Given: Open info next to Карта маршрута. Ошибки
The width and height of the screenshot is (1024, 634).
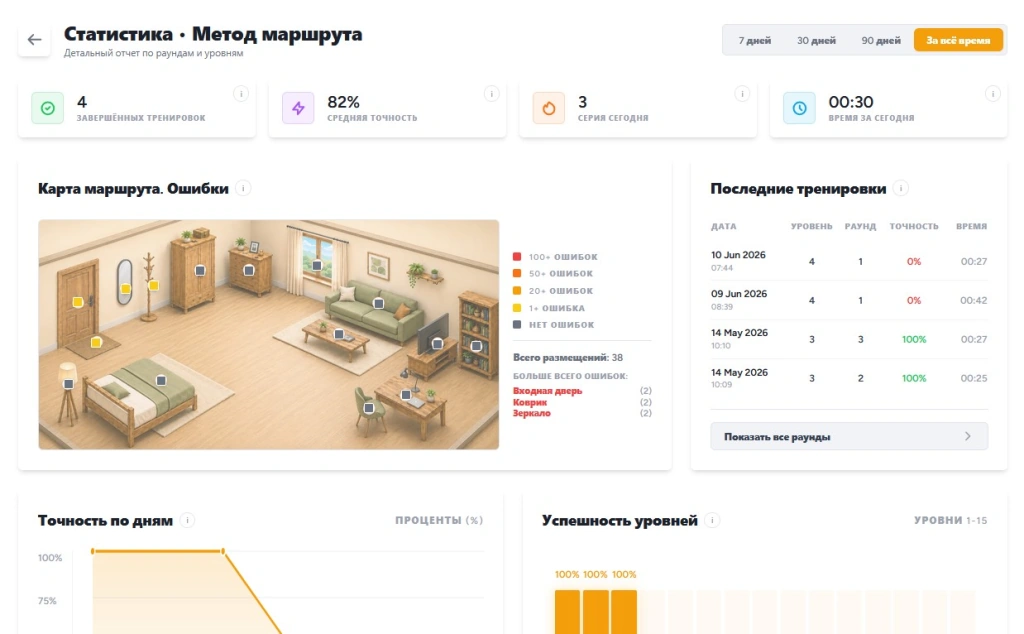Looking at the screenshot, I should [243, 189].
